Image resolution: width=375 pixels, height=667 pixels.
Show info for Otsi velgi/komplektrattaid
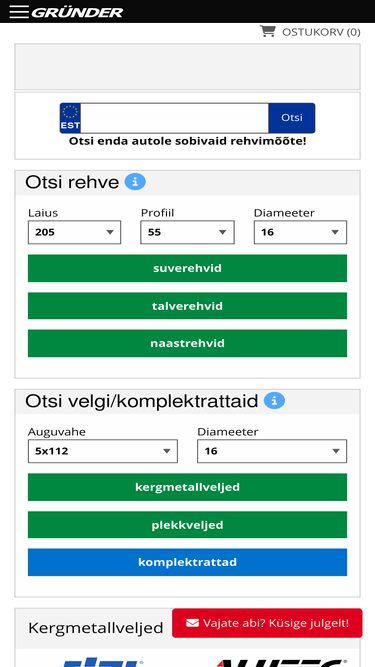coord(274,401)
